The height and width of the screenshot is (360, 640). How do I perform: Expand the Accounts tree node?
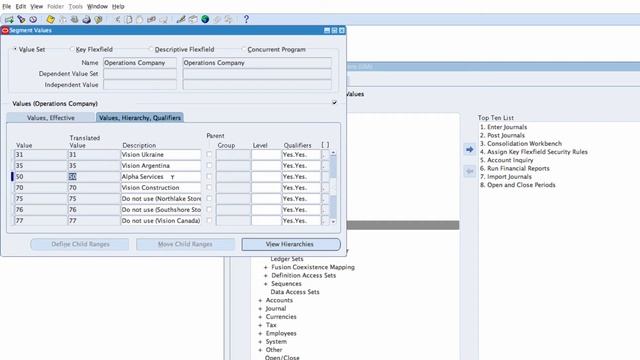(260, 300)
